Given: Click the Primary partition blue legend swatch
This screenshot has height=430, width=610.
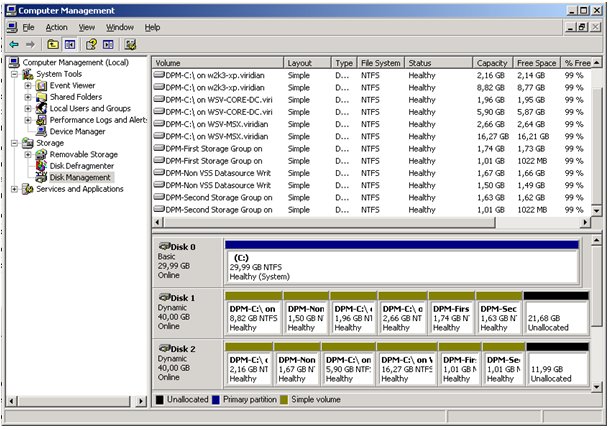Looking at the screenshot, I should click(x=216, y=400).
